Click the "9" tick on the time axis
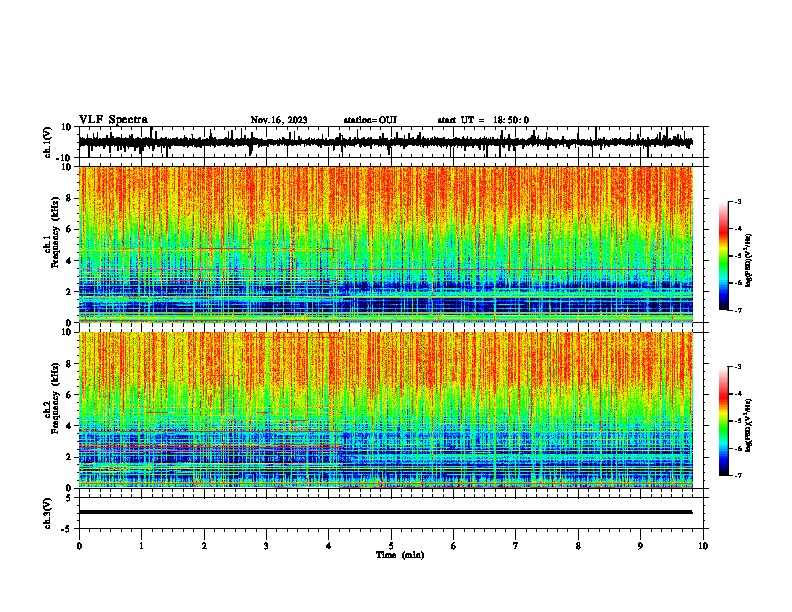This screenshot has height=612, width=792. (x=640, y=546)
